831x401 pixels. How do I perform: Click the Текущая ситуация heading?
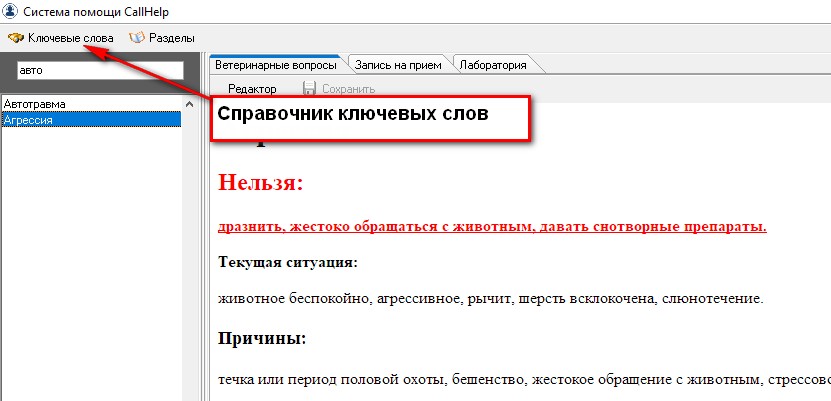click(288, 263)
